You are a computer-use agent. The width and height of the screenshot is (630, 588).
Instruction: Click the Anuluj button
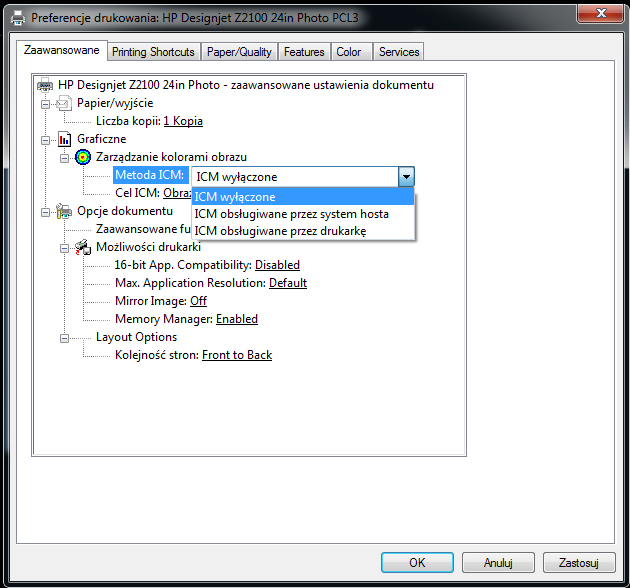[498, 562]
